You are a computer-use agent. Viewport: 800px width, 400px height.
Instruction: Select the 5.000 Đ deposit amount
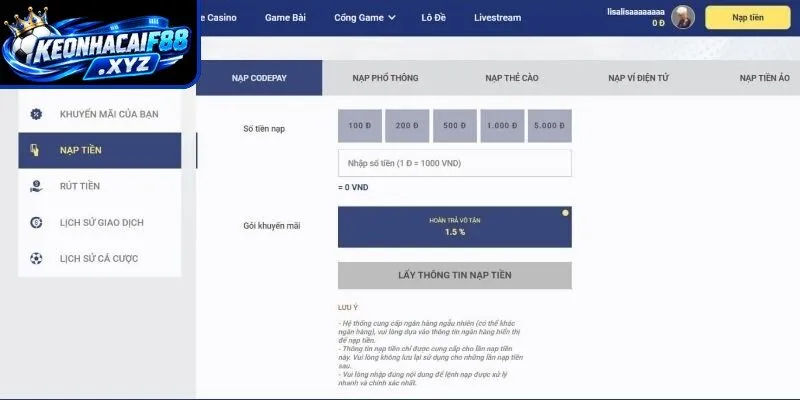click(x=549, y=126)
